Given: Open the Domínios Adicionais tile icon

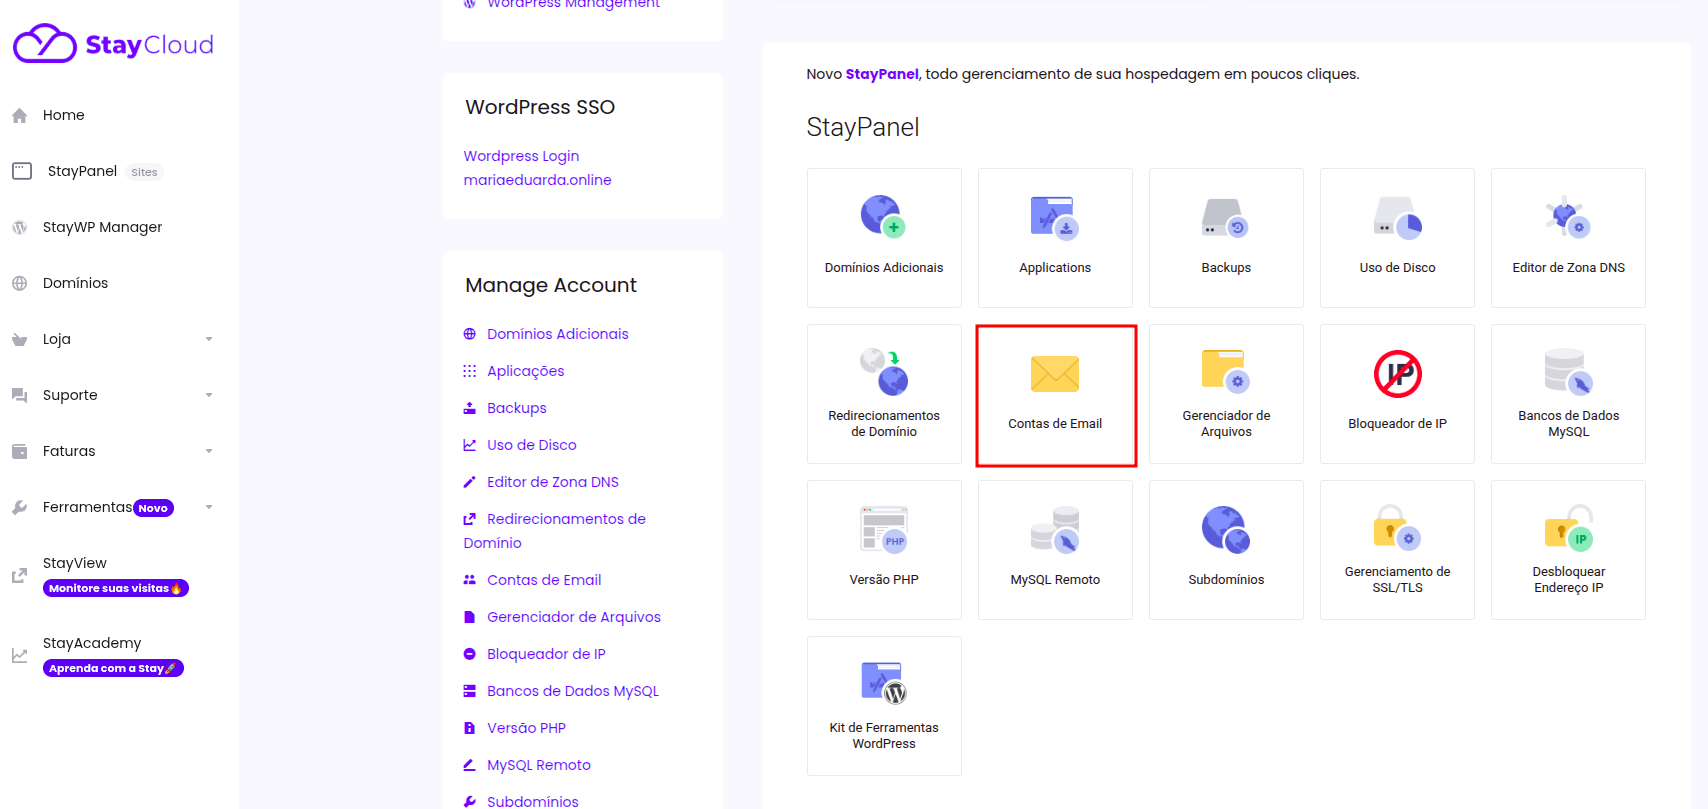Looking at the screenshot, I should pyautogui.click(x=883, y=215).
